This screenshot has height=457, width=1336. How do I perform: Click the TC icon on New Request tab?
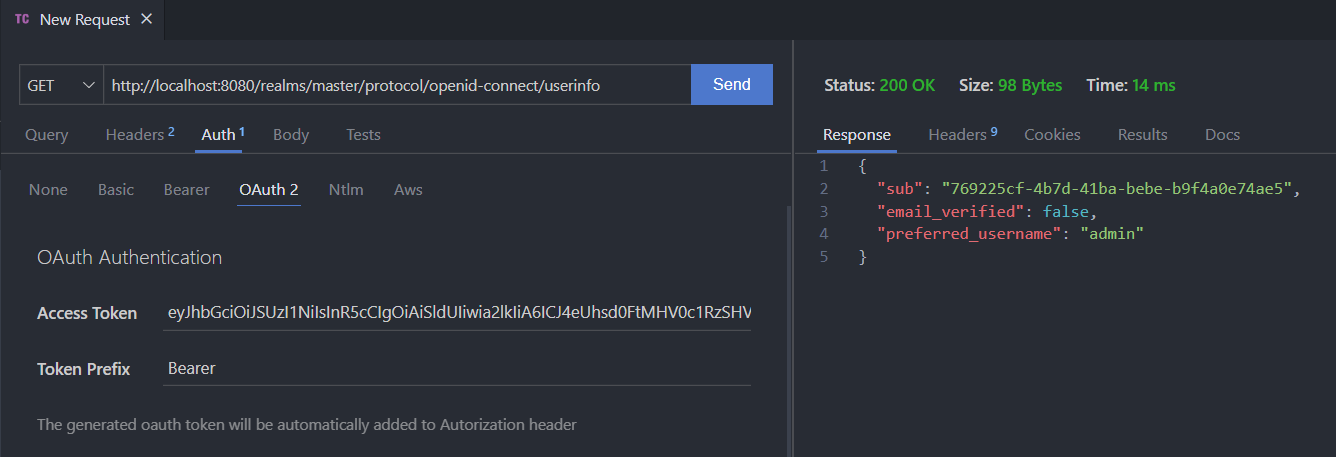[22, 20]
